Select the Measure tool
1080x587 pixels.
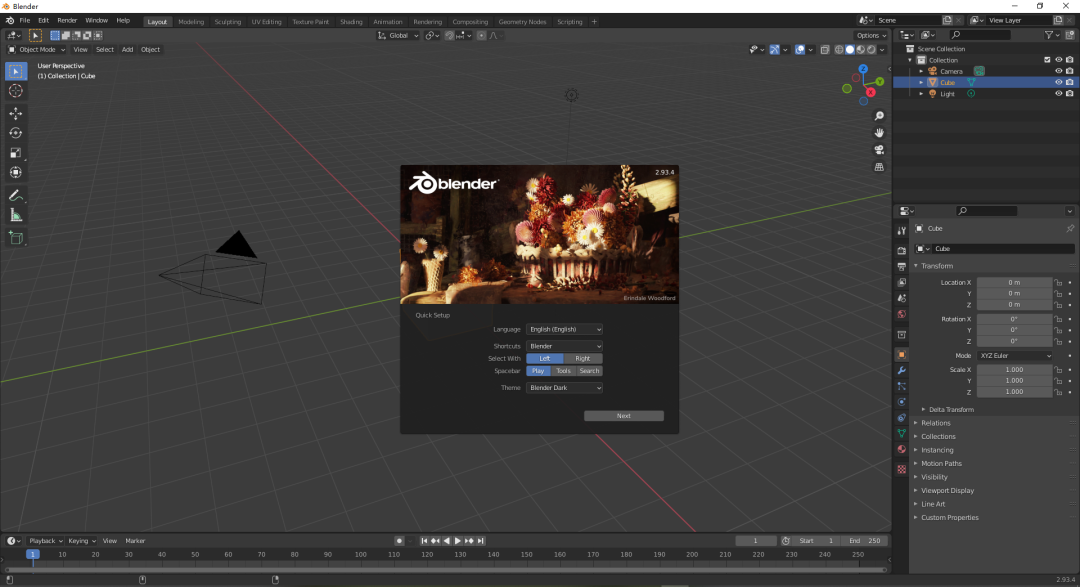tap(16, 215)
